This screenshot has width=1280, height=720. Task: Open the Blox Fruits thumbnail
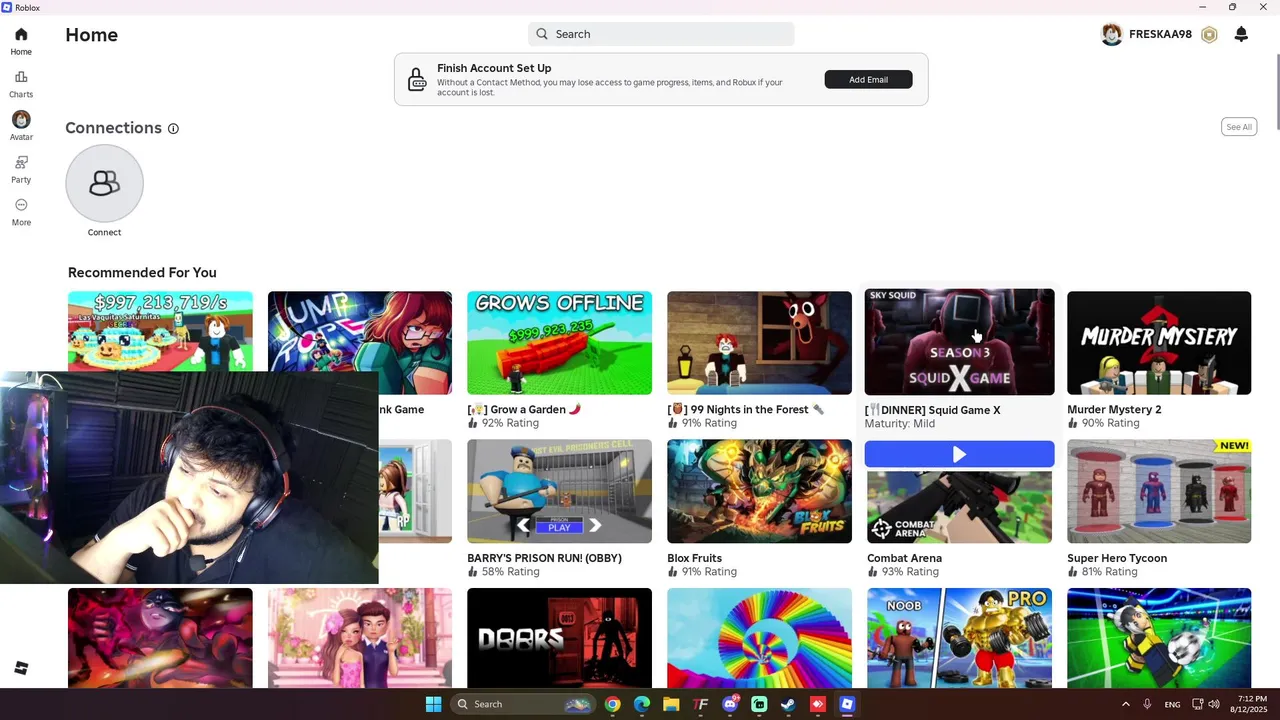pyautogui.click(x=759, y=491)
